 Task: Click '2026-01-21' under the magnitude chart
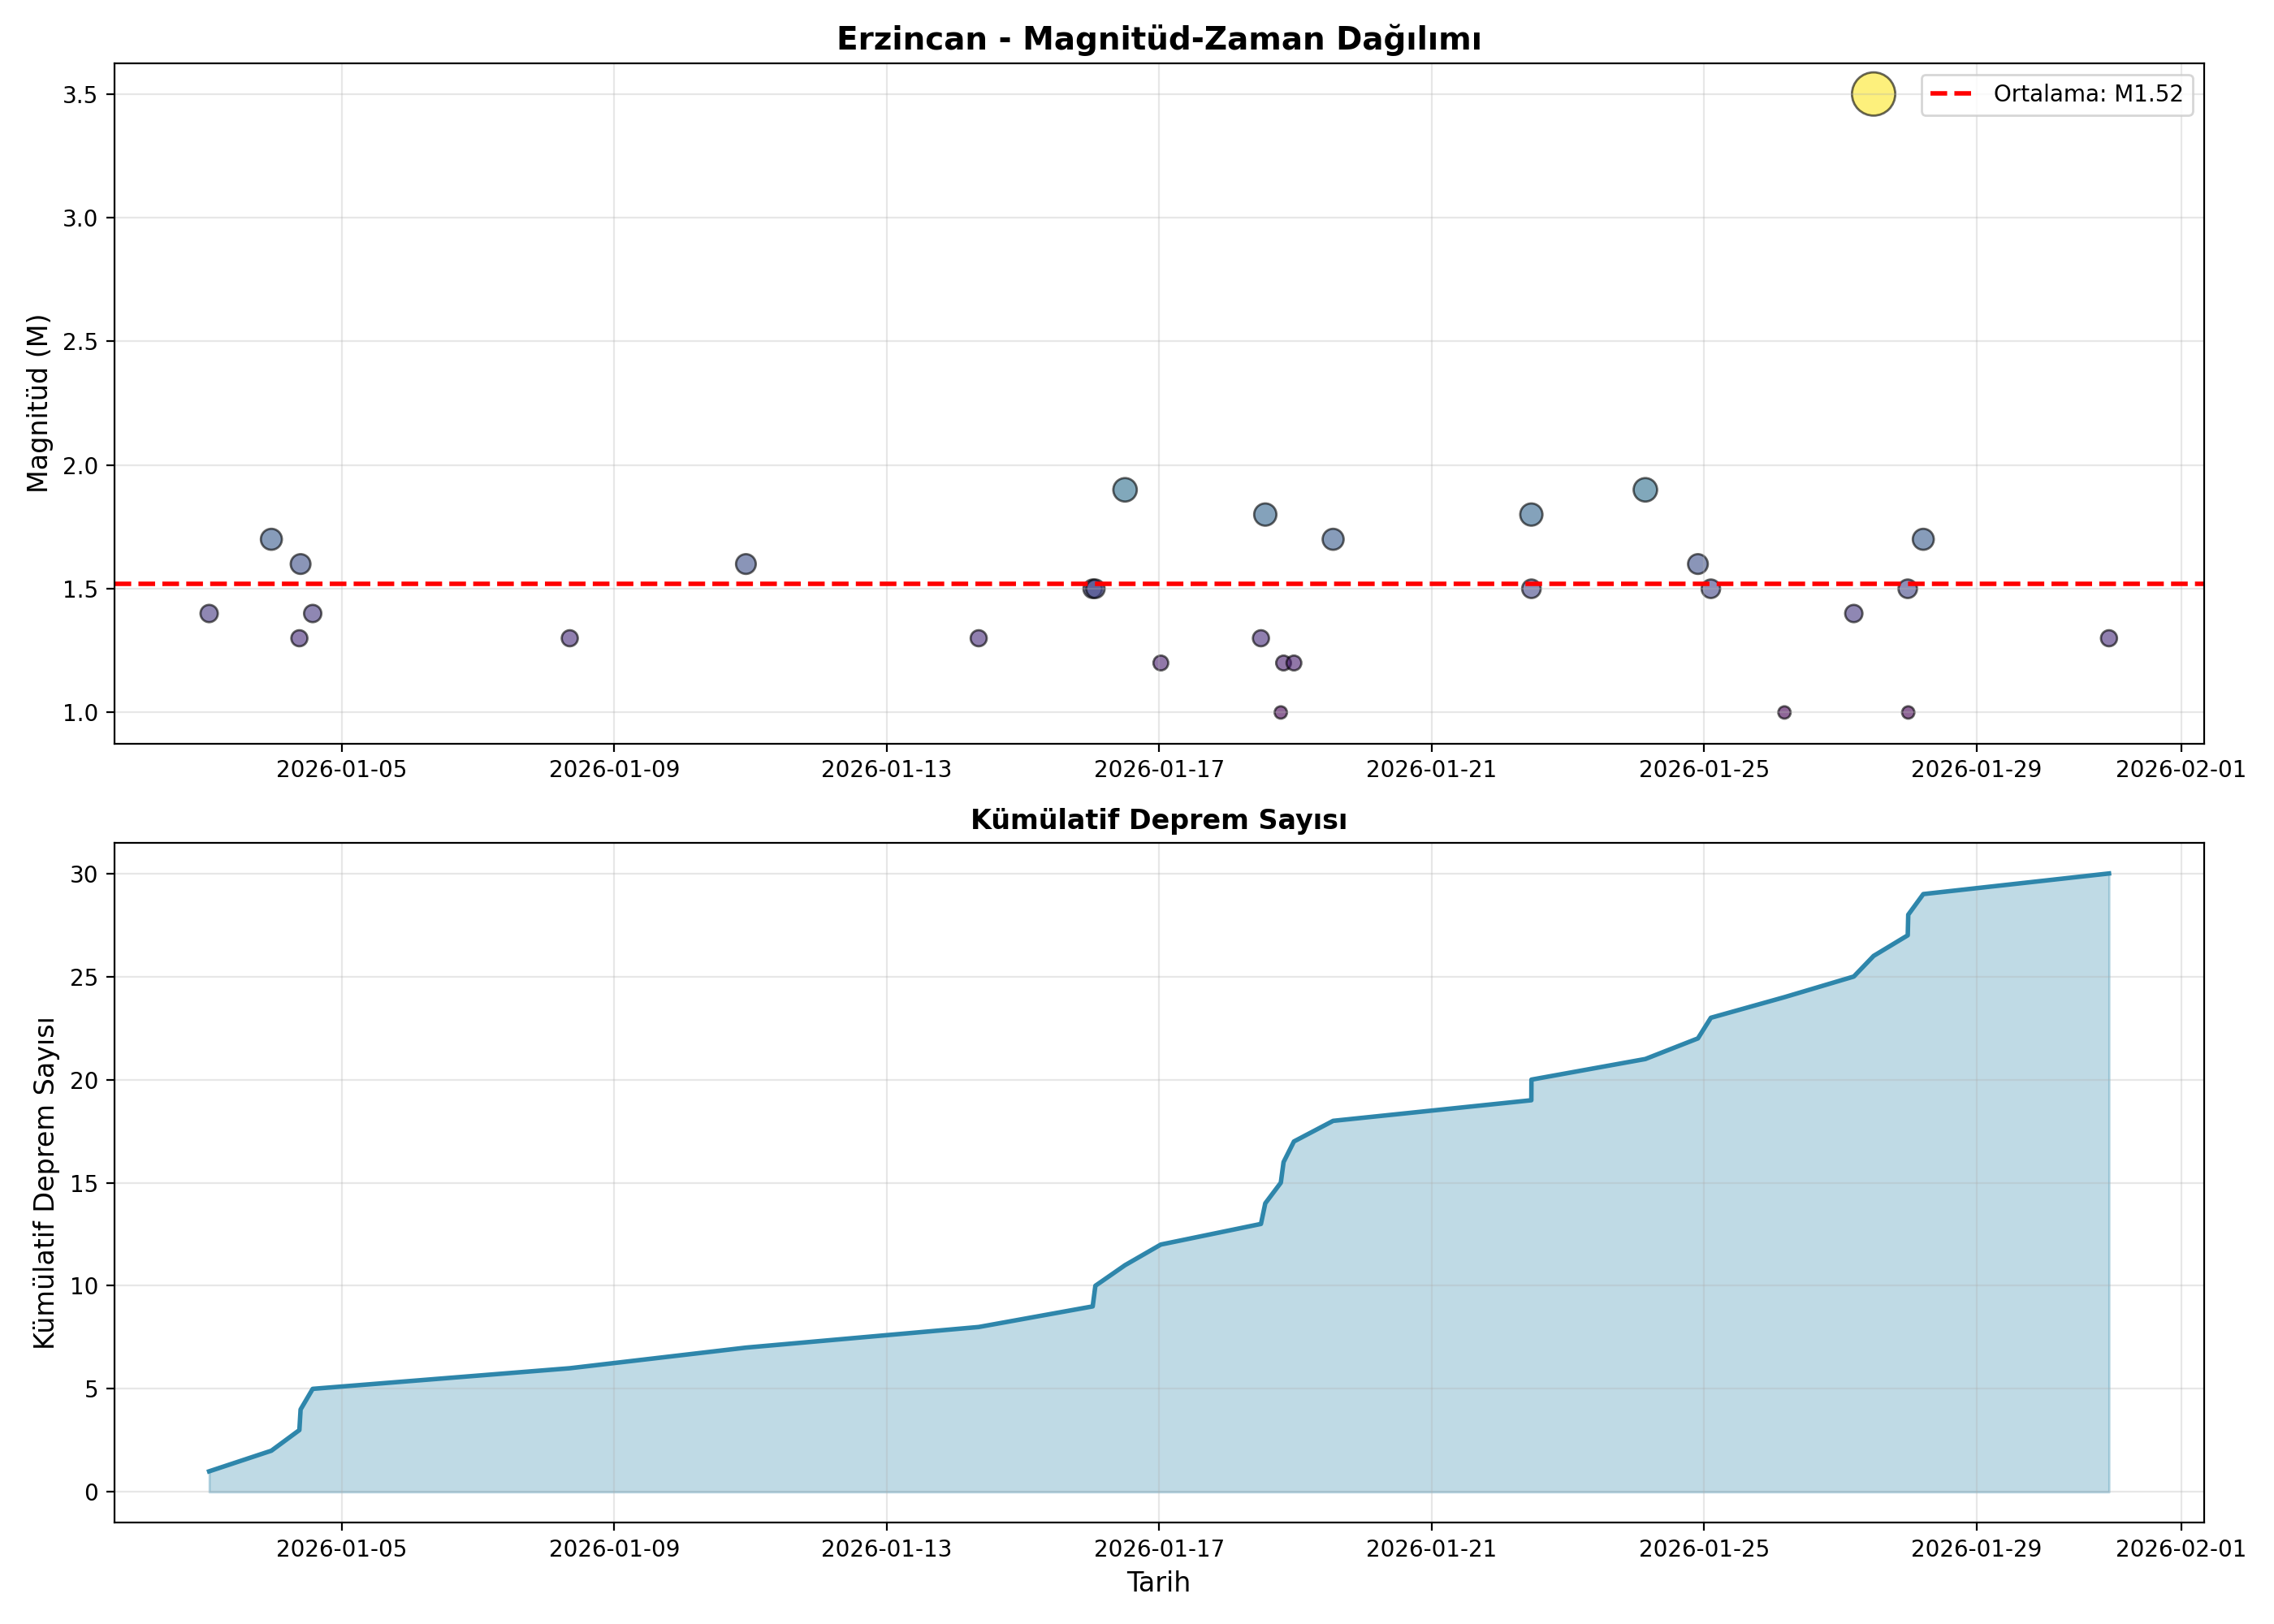point(1432,769)
